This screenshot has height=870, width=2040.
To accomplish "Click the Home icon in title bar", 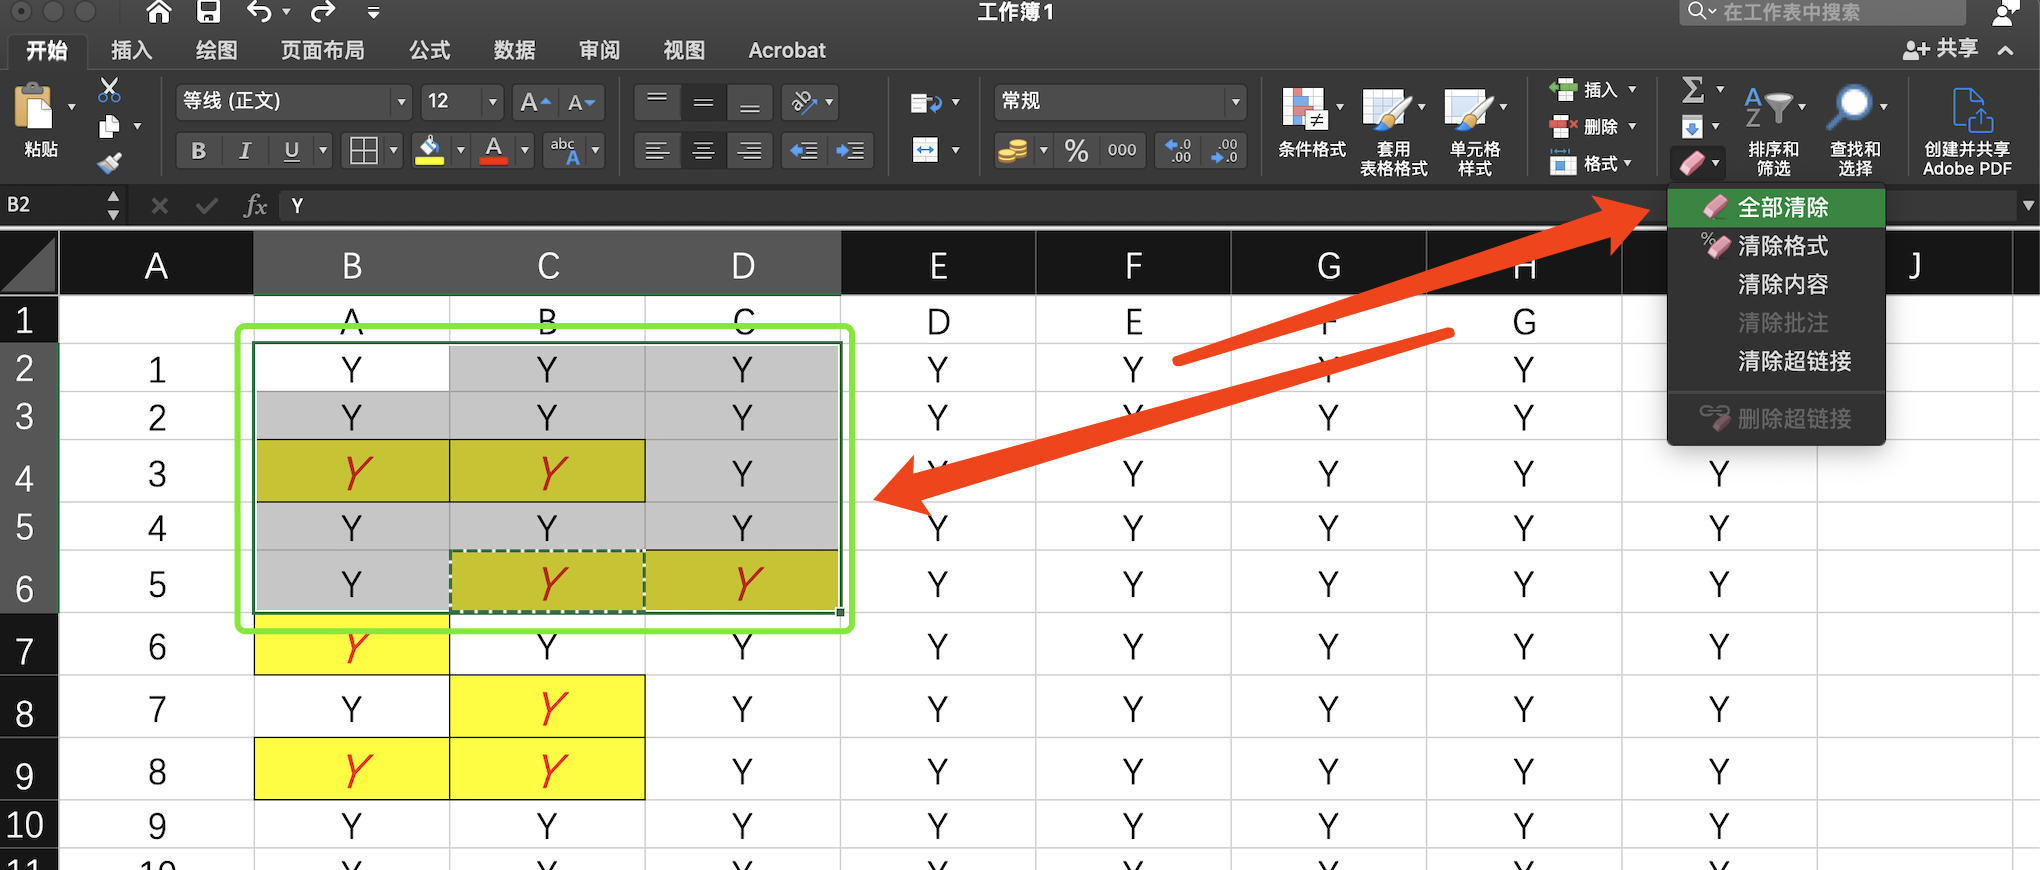I will click(x=158, y=12).
